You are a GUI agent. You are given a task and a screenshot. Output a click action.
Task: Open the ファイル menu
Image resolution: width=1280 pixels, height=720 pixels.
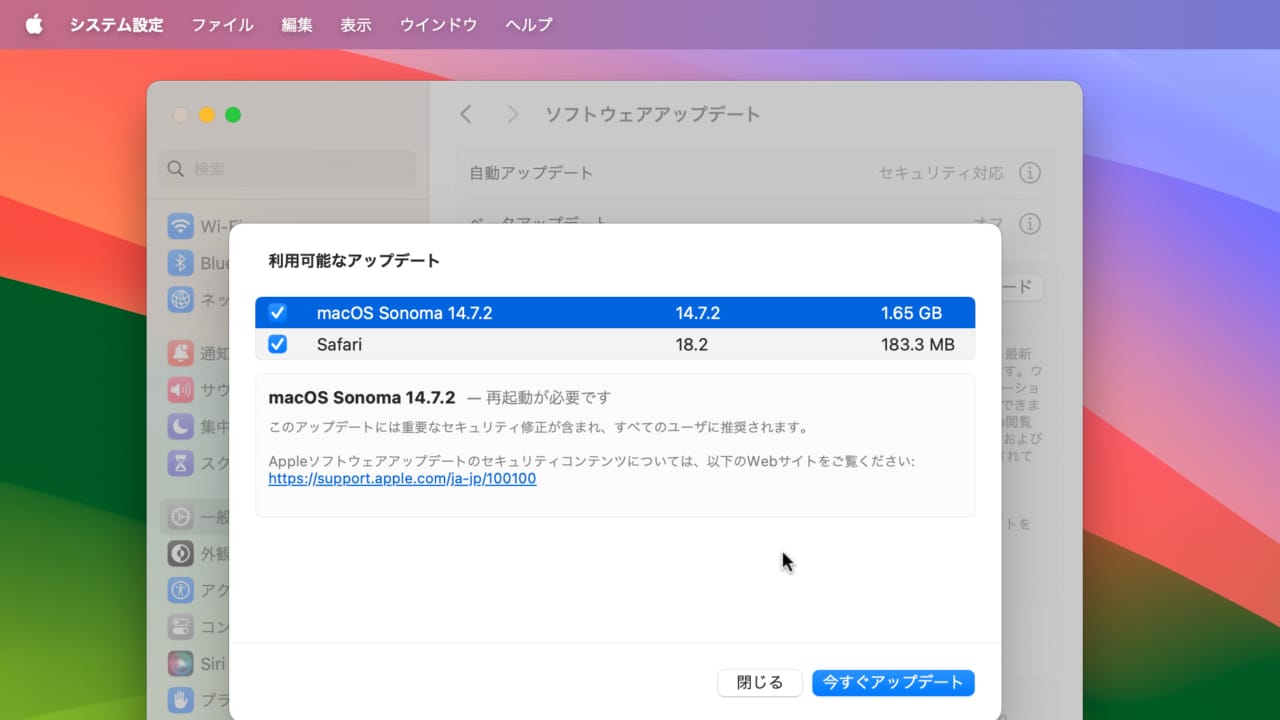click(x=222, y=25)
